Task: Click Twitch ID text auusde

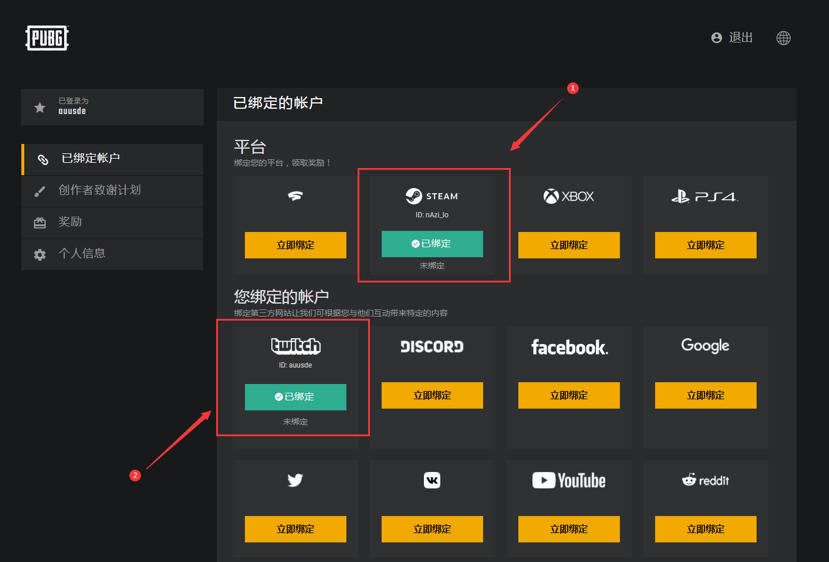Action: [x=296, y=365]
